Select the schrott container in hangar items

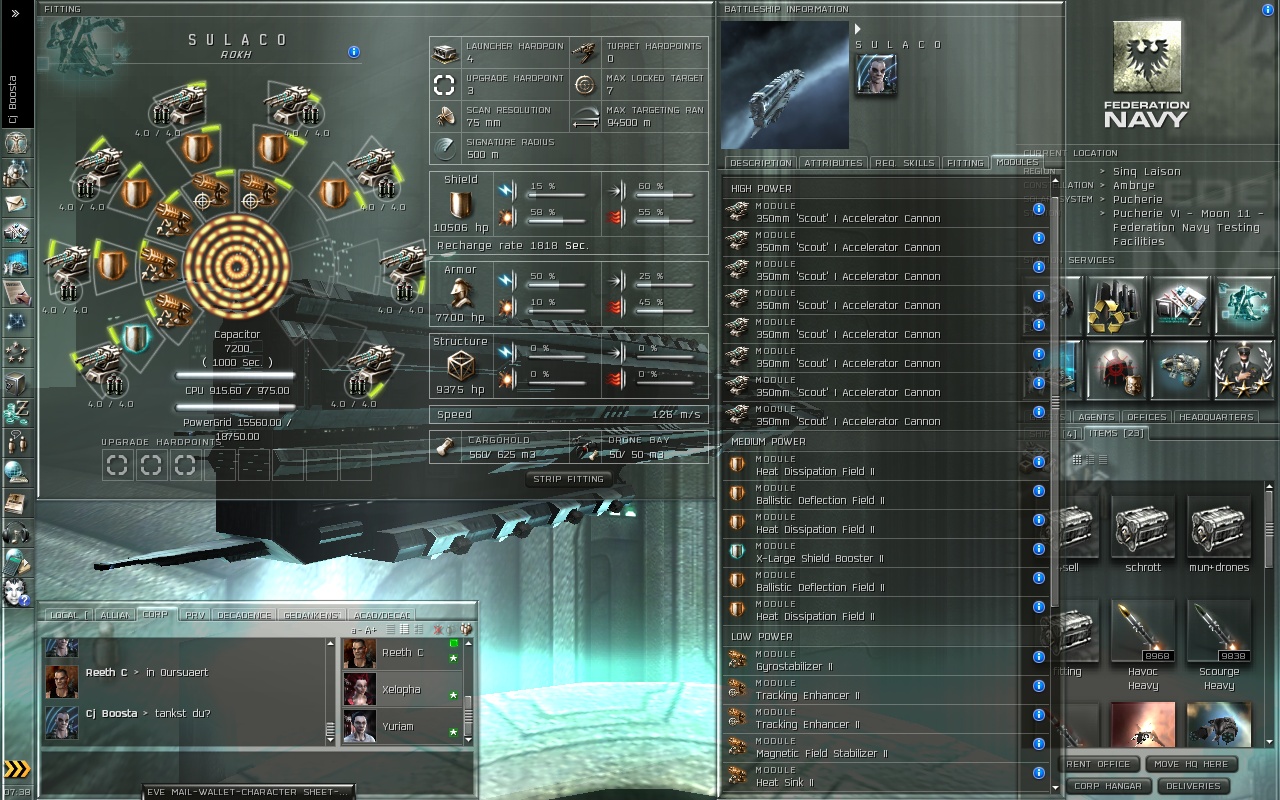1143,534
